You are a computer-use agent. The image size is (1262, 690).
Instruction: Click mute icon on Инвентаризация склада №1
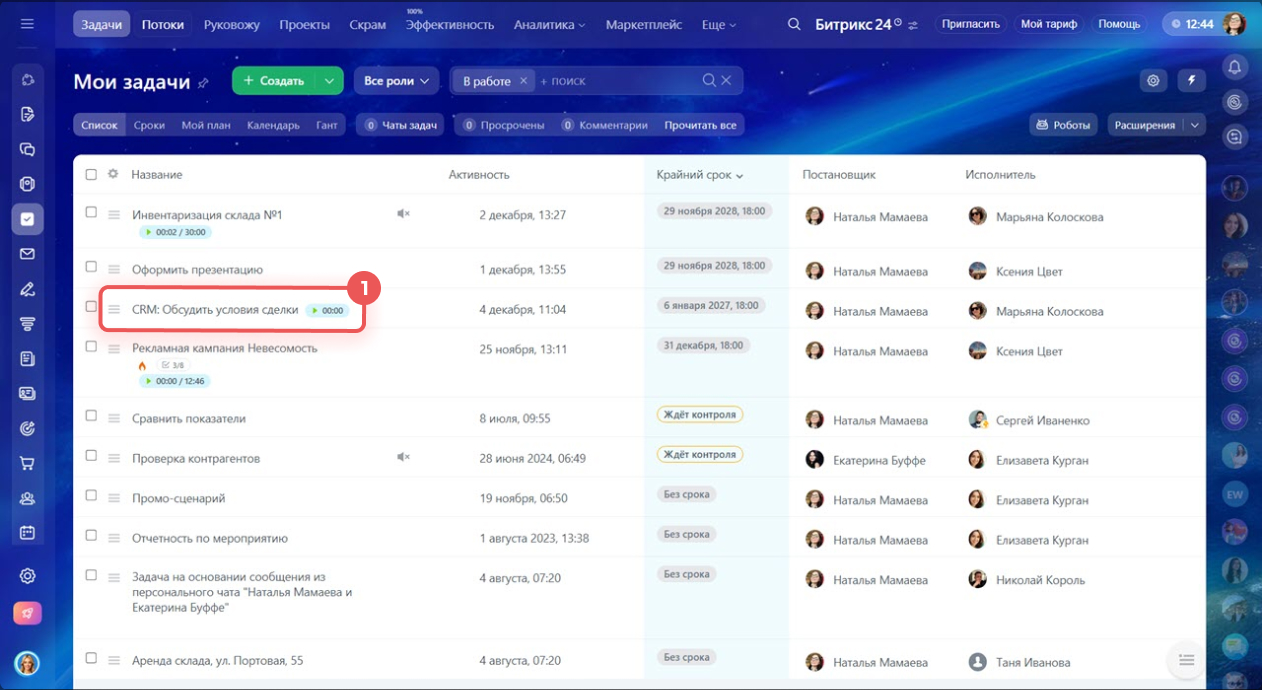[403, 214]
